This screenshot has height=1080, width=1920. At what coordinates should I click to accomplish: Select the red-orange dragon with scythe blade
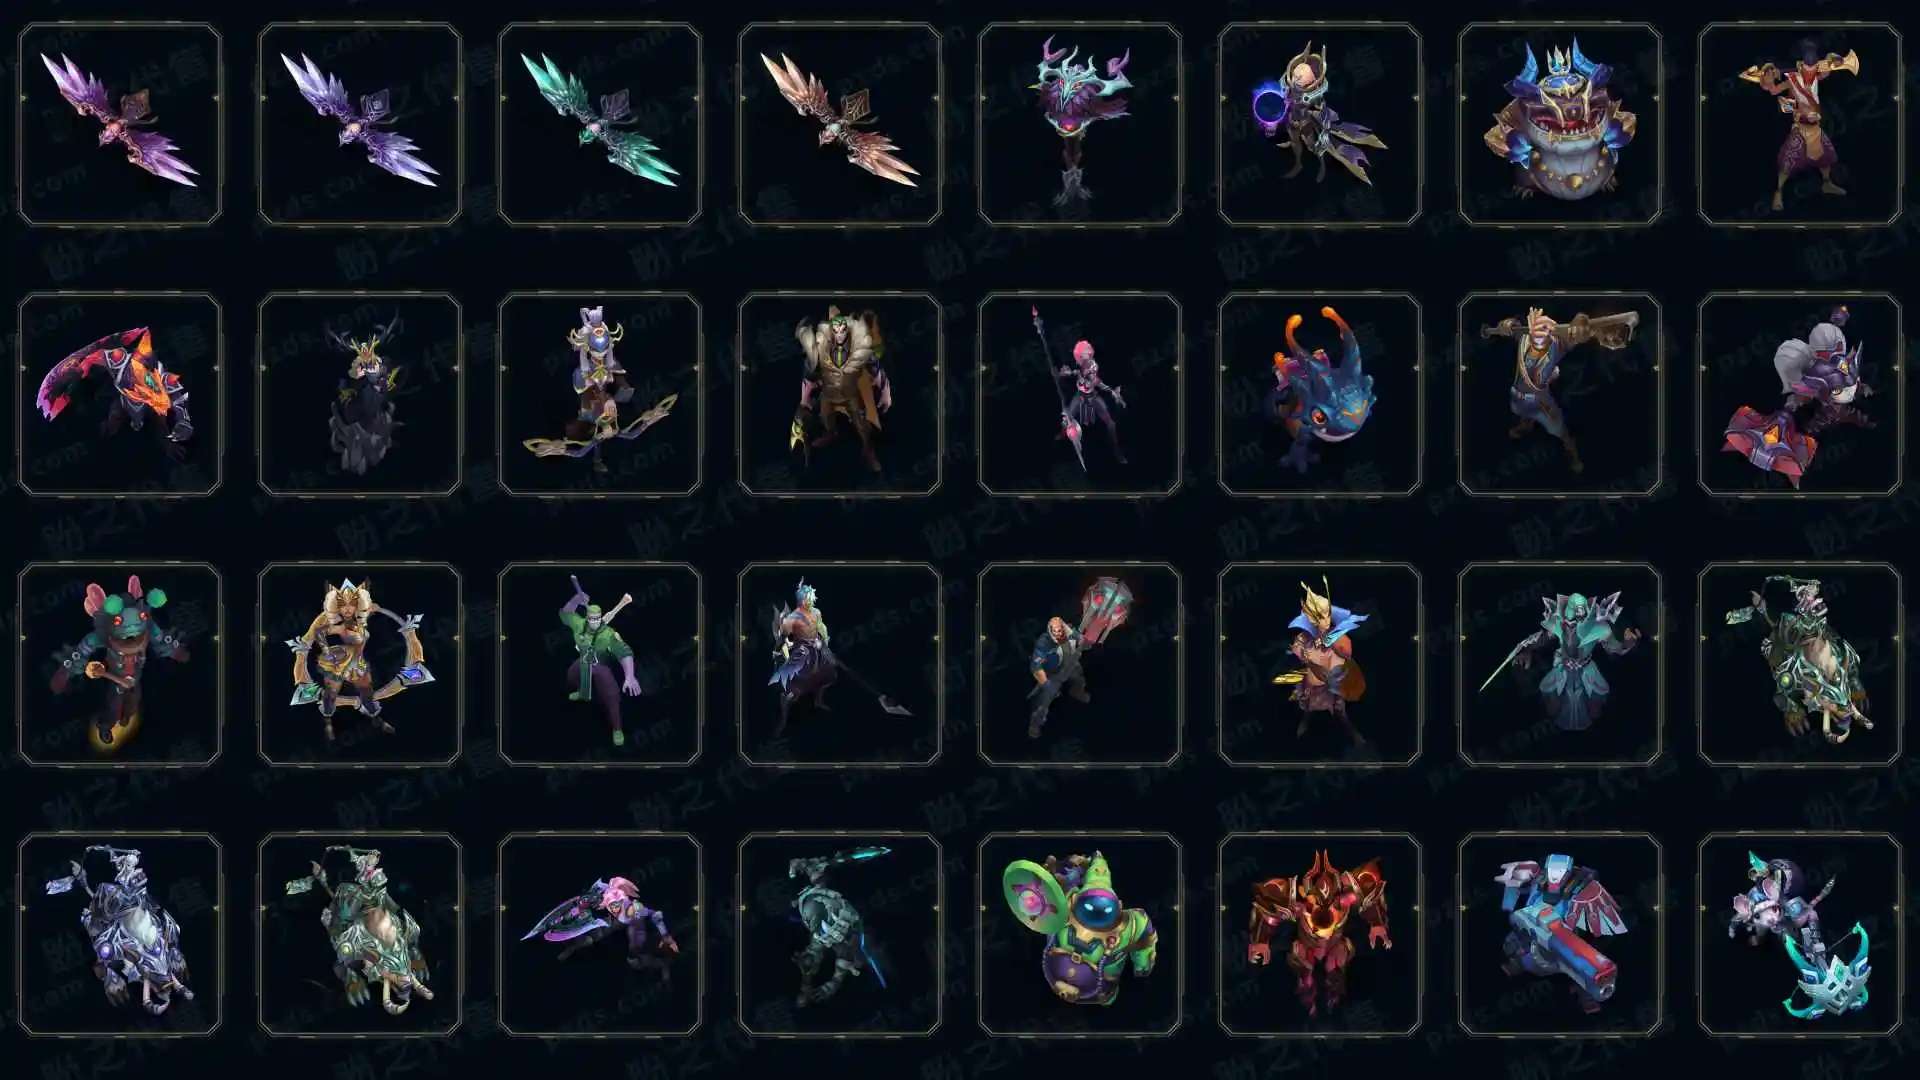[x=120, y=394]
